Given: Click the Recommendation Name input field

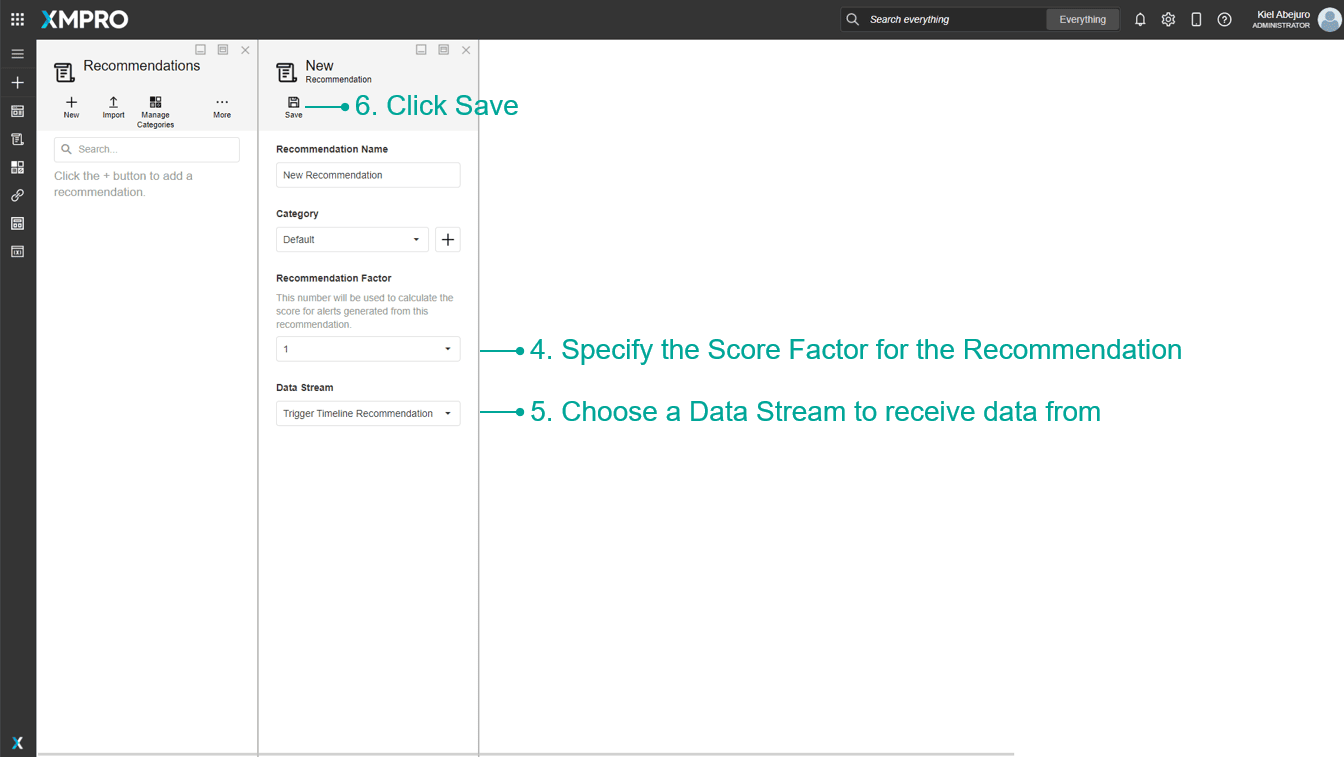Looking at the screenshot, I should pyautogui.click(x=368, y=175).
